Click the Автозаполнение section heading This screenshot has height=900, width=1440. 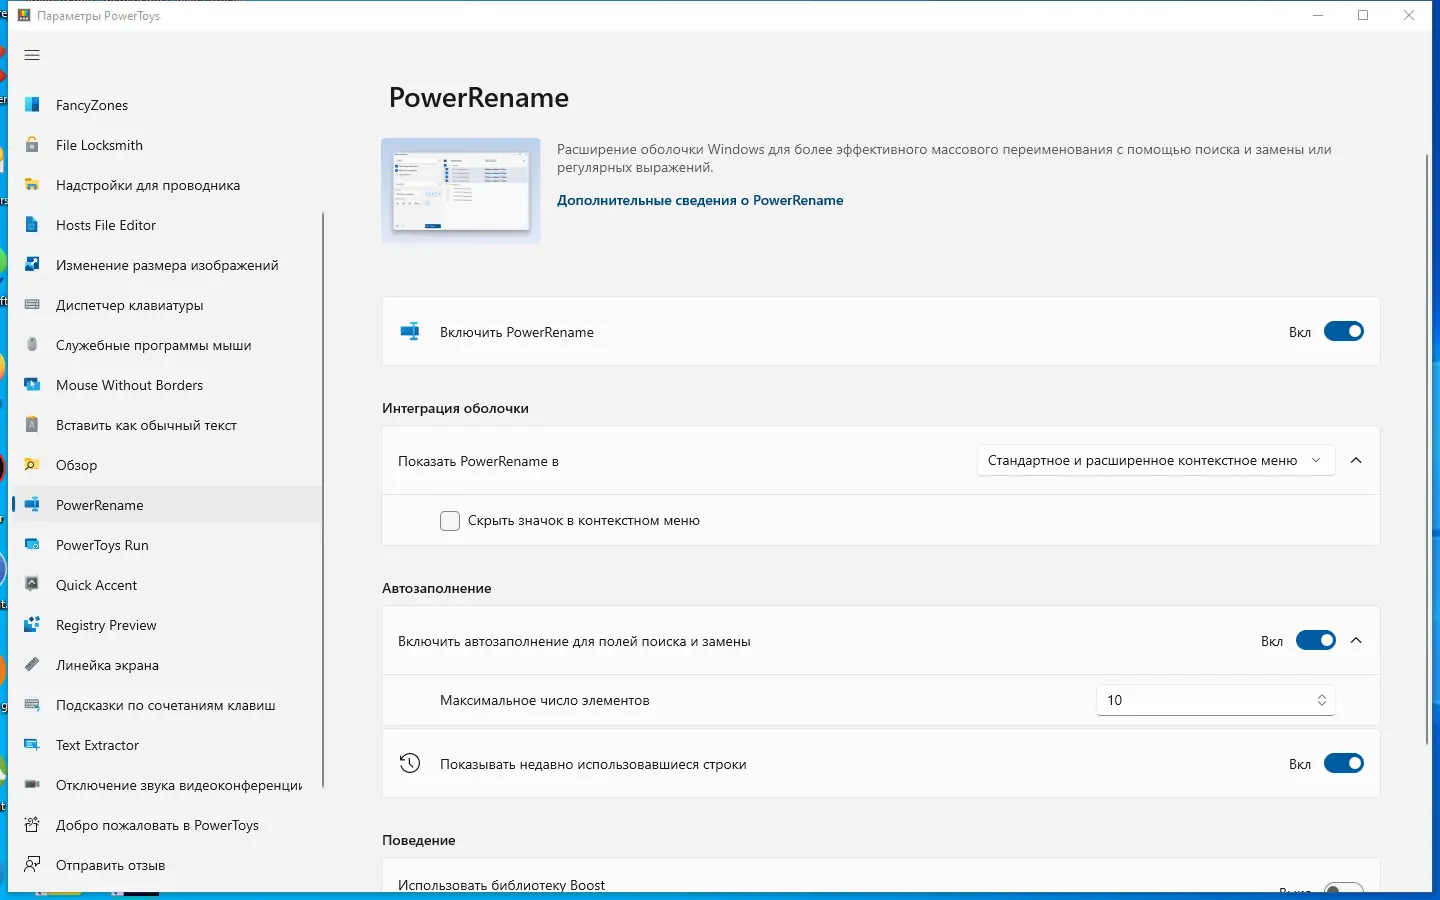[437, 588]
